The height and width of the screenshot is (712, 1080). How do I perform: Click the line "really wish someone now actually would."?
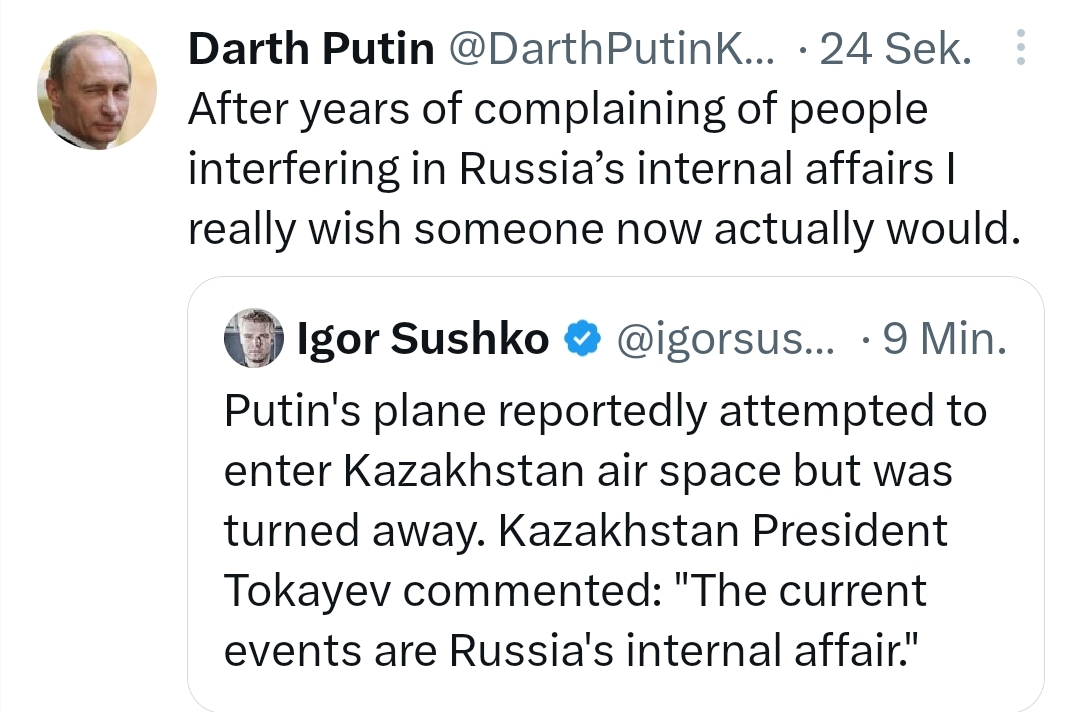click(x=602, y=229)
